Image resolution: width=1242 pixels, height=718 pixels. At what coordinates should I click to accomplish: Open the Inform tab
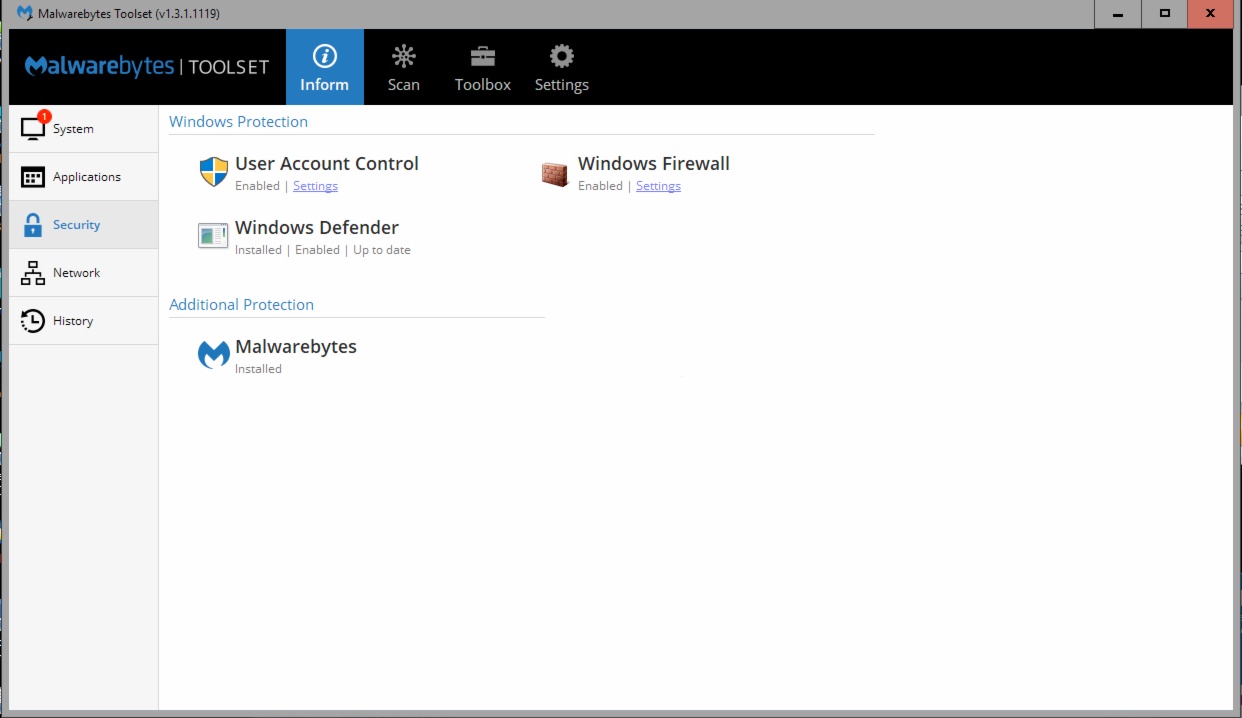tap(324, 67)
